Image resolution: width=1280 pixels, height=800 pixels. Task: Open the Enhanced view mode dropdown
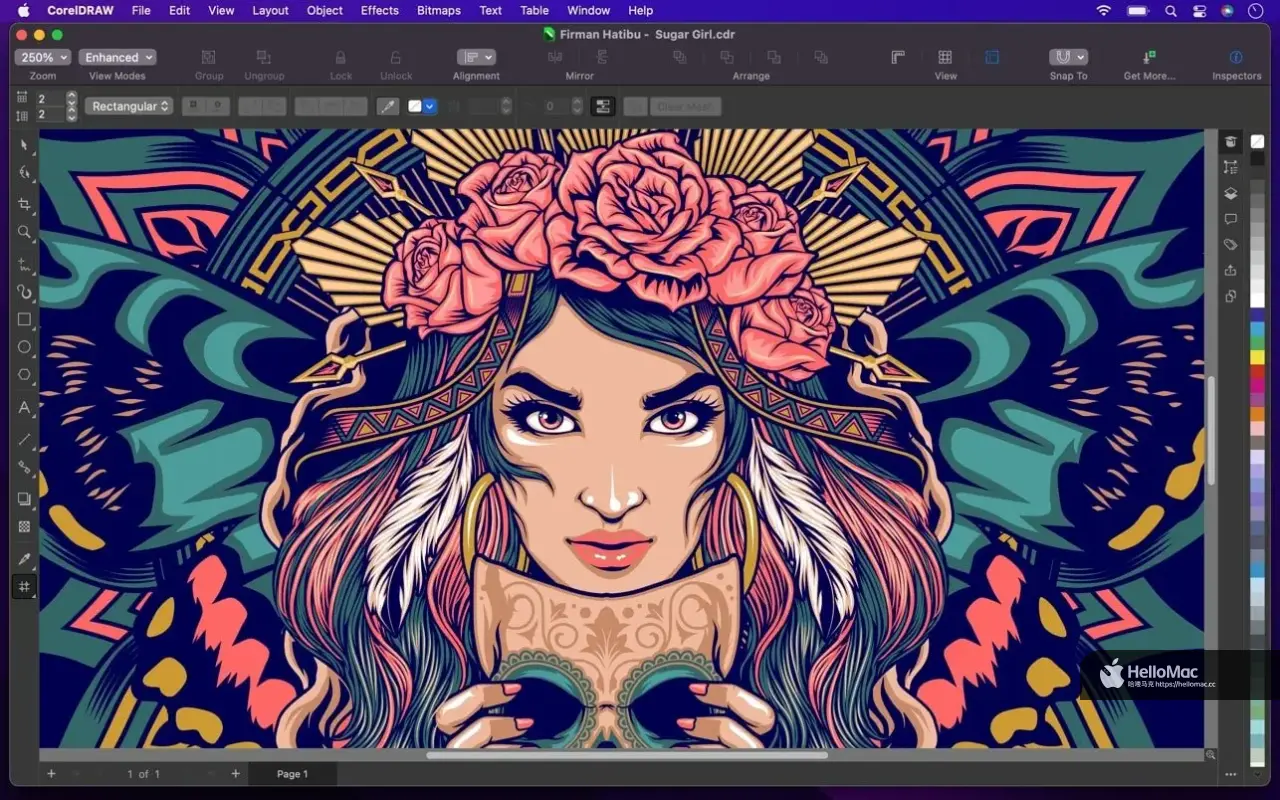click(x=118, y=58)
